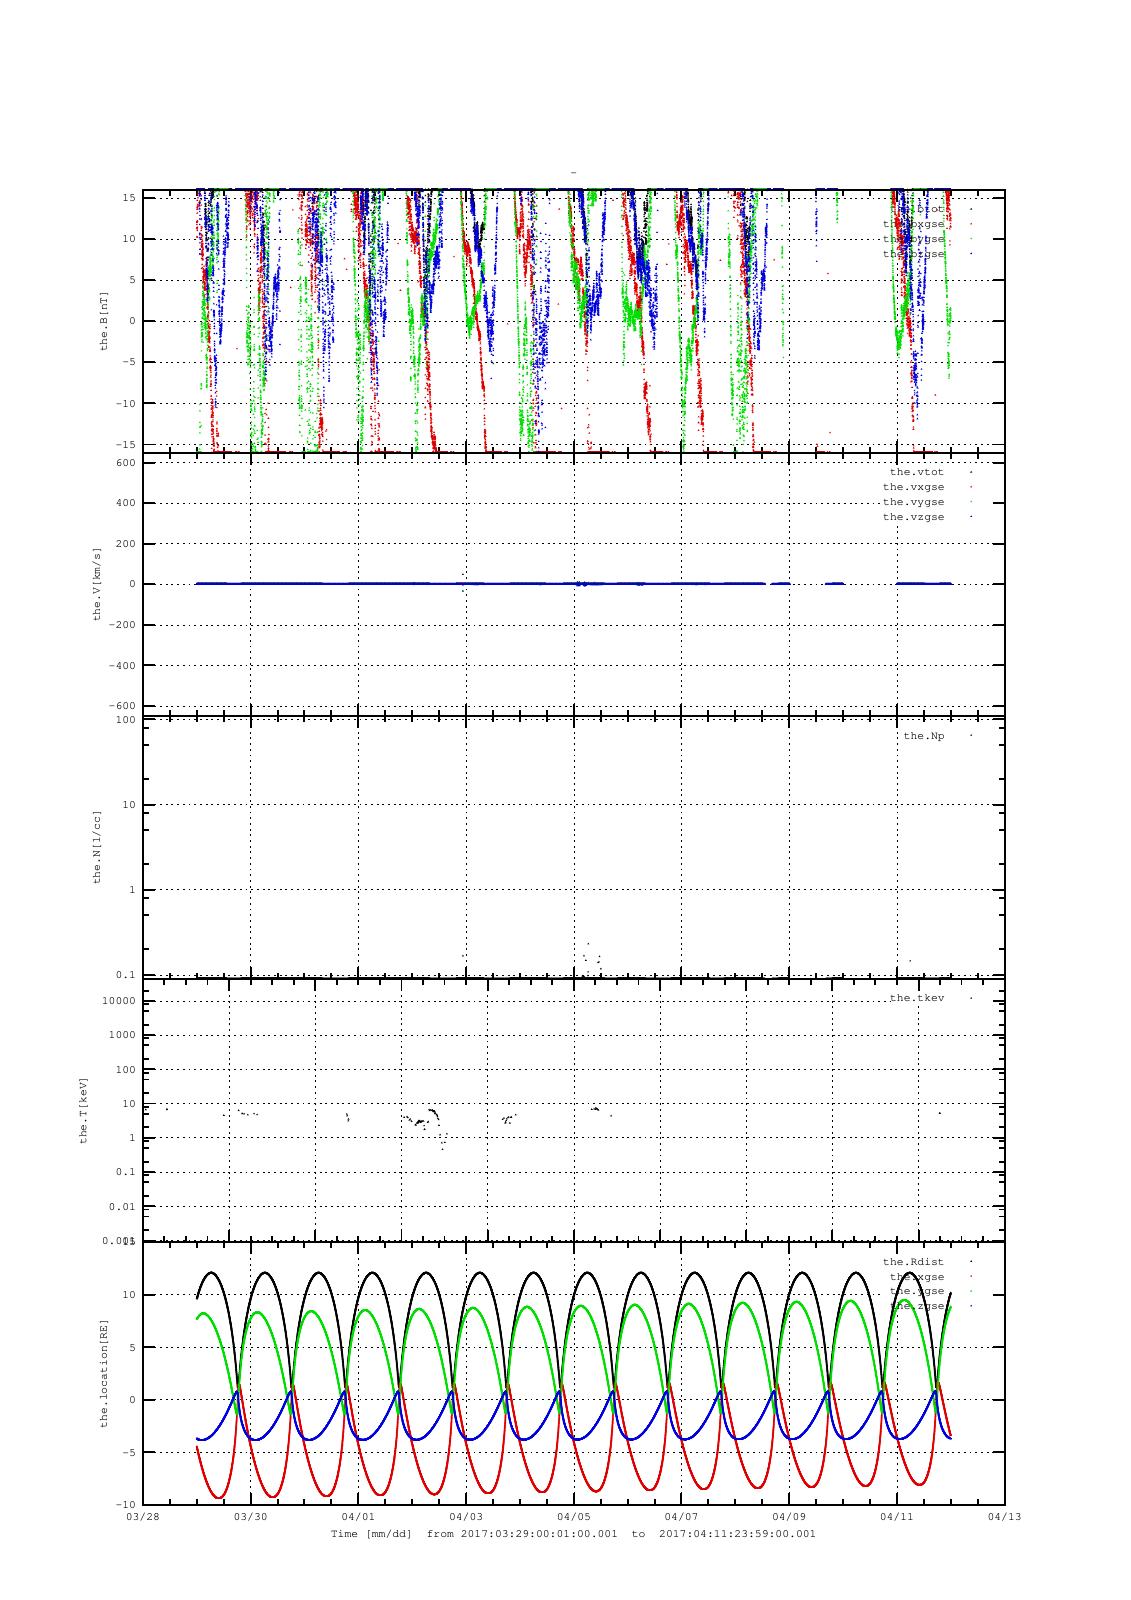Click the -400 velocity tick label
1131x1600 pixels.
pyautogui.click(x=122, y=665)
